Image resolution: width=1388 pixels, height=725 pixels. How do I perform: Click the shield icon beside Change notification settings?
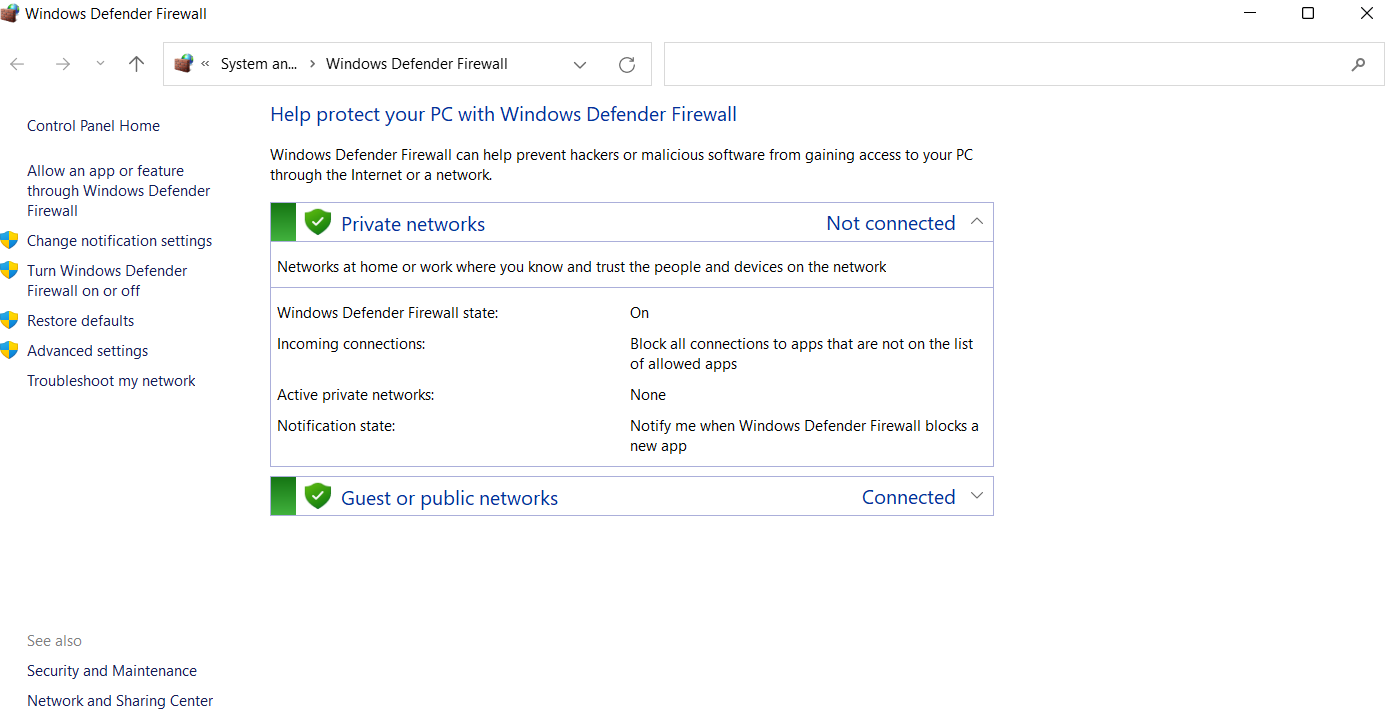click(x=10, y=240)
